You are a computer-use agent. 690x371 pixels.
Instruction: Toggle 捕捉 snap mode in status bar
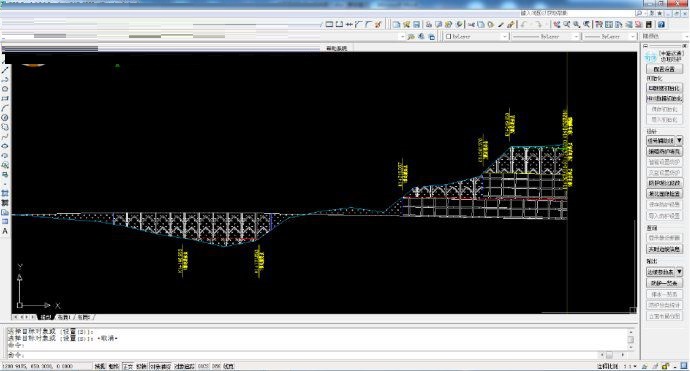click(100, 366)
